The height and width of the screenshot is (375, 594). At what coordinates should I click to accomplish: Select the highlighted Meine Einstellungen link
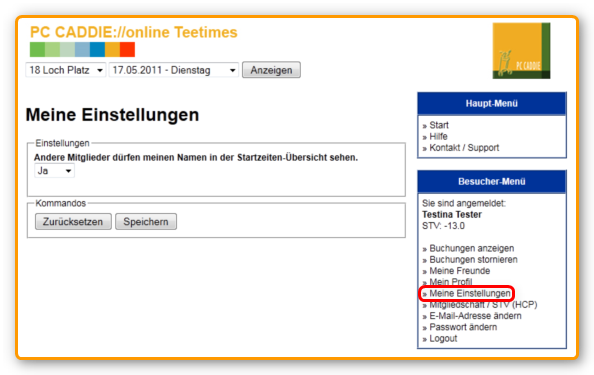pyautogui.click(x=470, y=294)
